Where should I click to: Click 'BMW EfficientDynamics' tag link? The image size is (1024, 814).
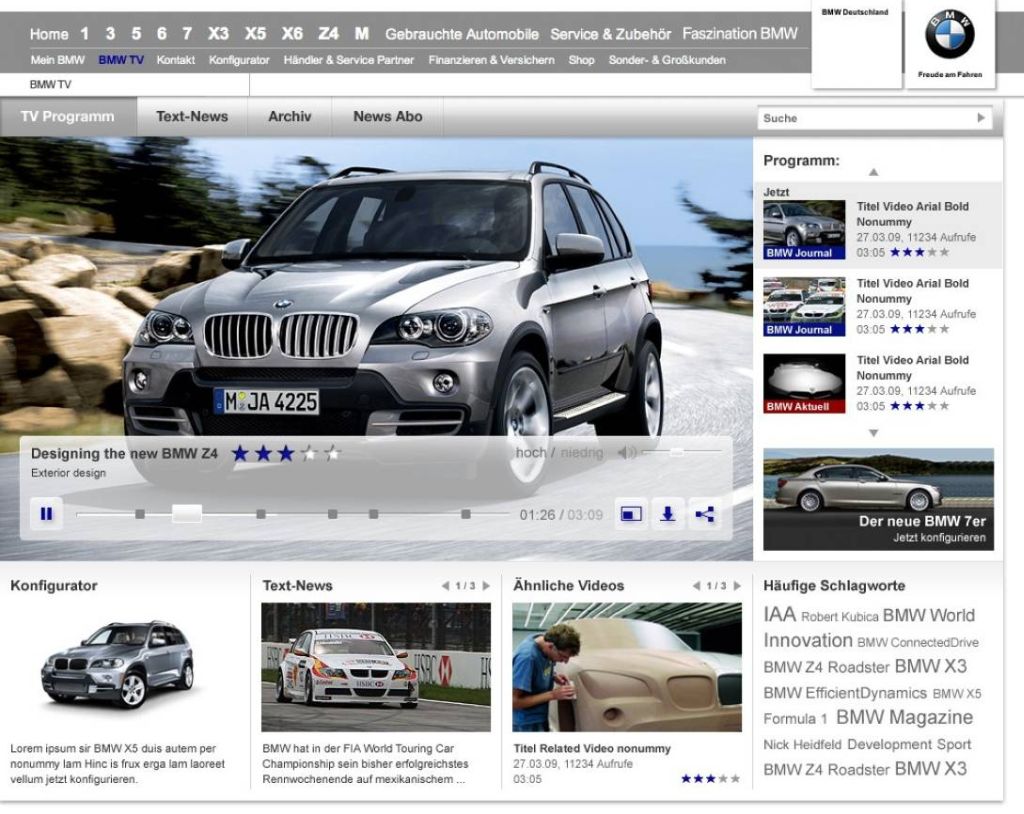[845, 693]
